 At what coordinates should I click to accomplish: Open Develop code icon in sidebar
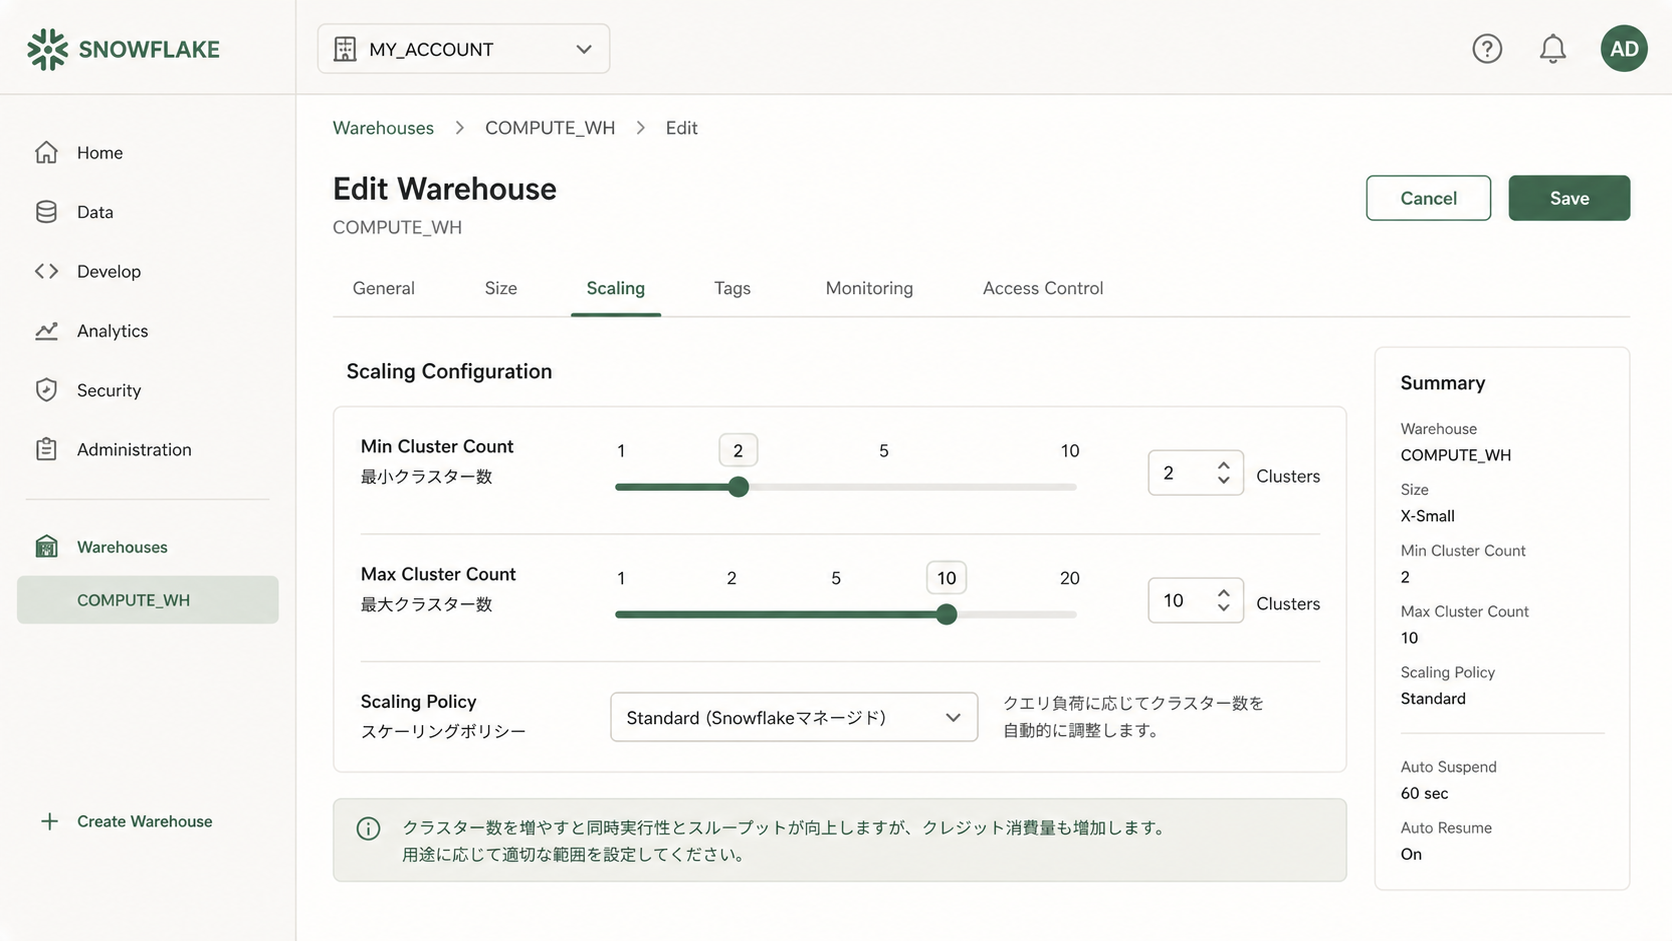point(46,271)
